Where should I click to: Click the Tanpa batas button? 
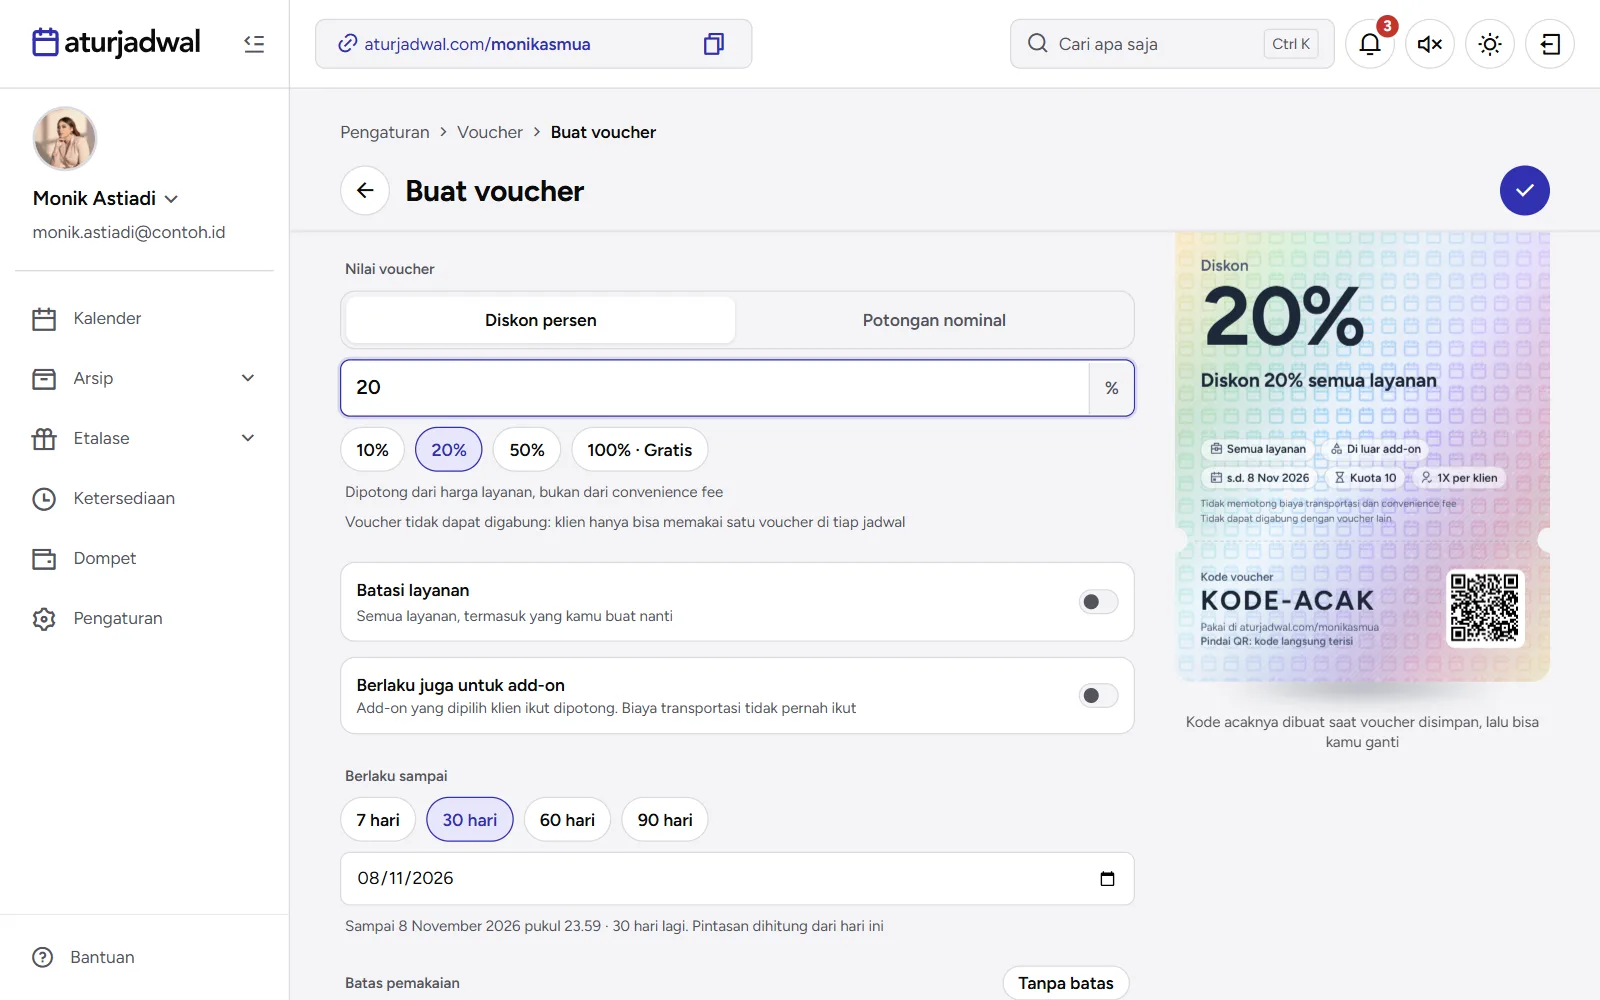pos(1066,983)
